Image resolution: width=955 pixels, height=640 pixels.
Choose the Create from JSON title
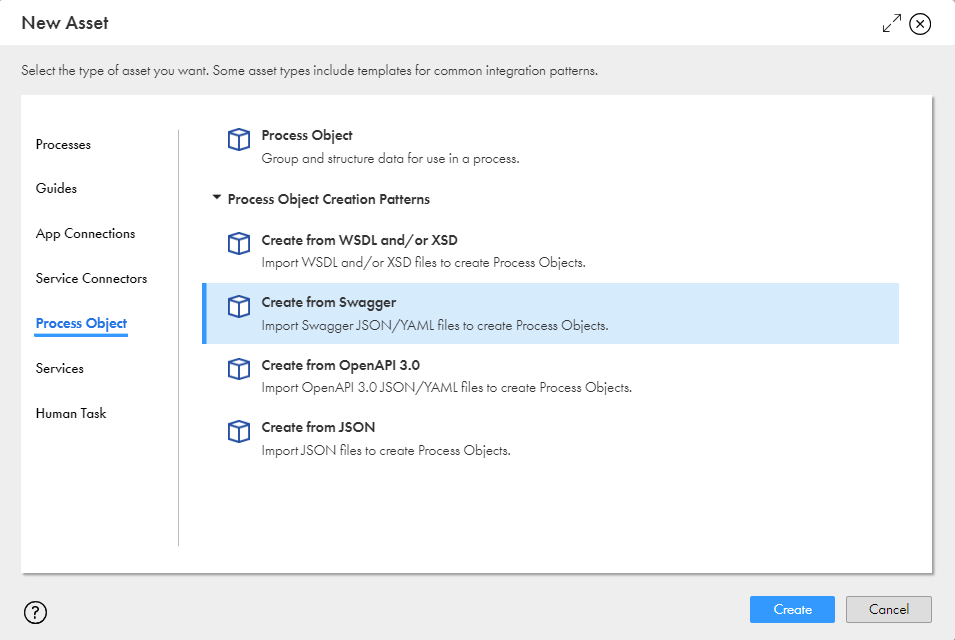pos(318,427)
